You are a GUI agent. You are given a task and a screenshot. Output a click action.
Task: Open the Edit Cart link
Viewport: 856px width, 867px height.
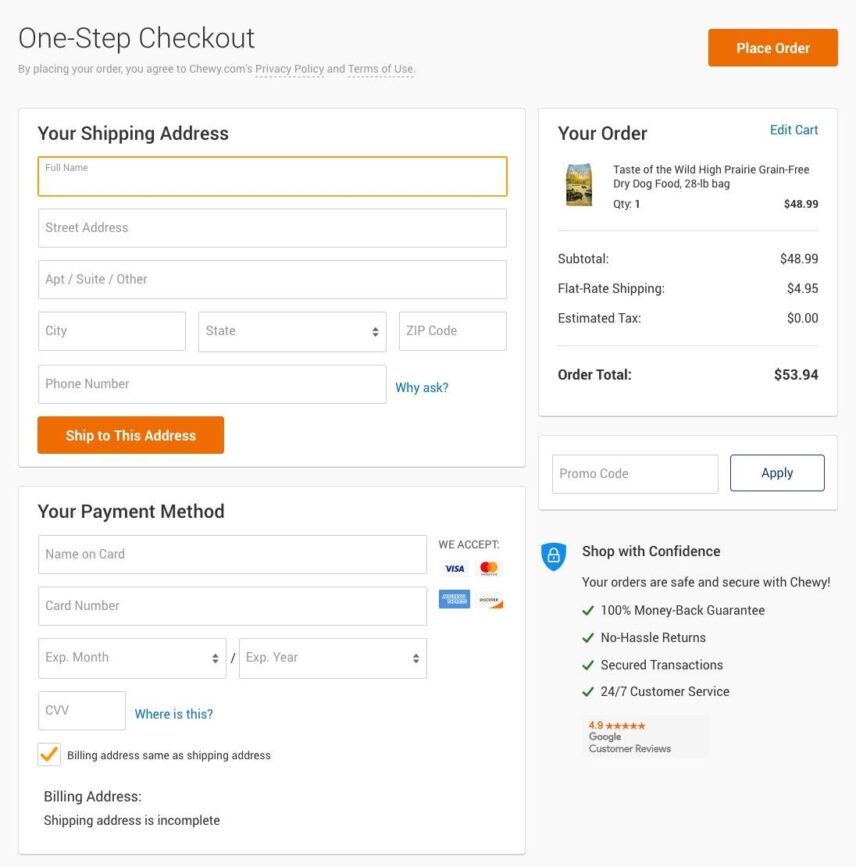(794, 130)
